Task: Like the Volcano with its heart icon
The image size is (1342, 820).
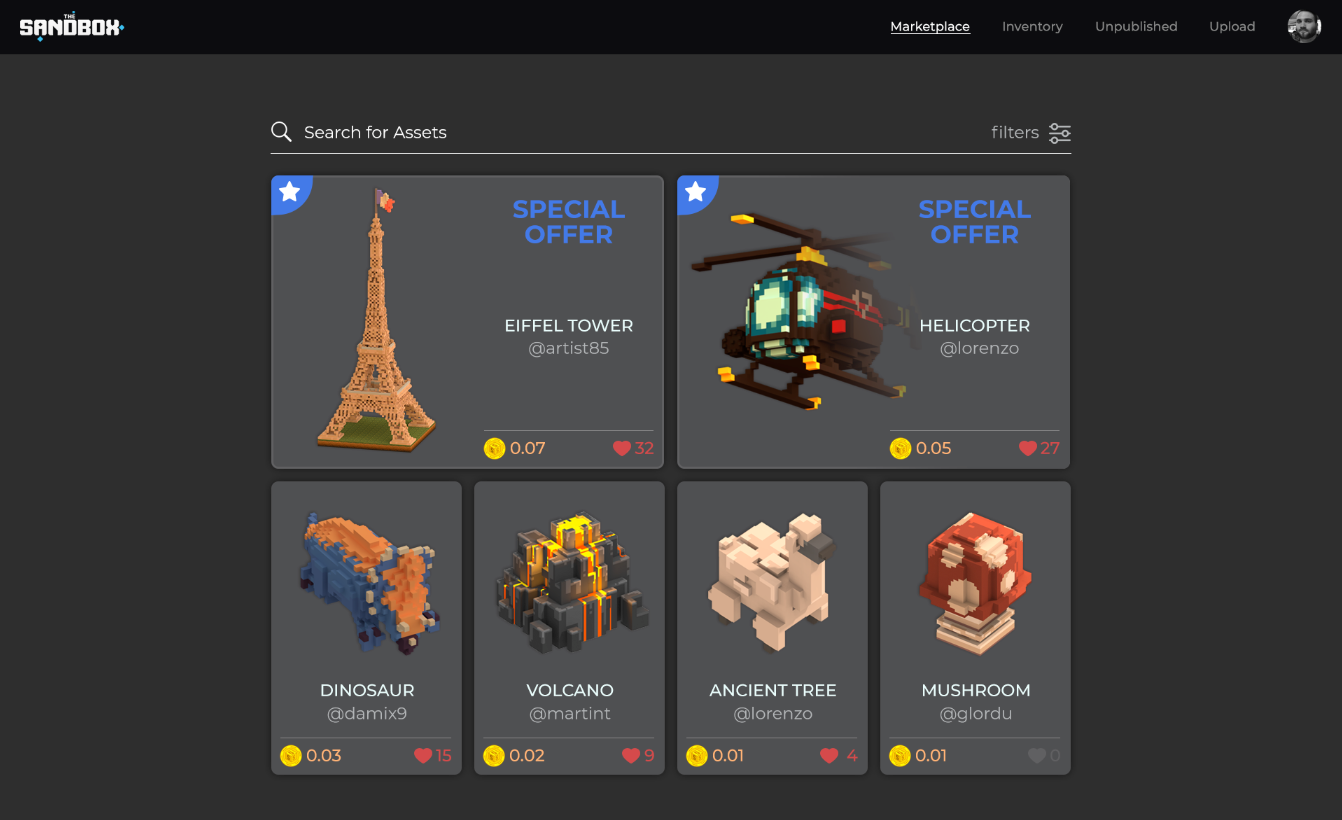Action: click(x=630, y=756)
